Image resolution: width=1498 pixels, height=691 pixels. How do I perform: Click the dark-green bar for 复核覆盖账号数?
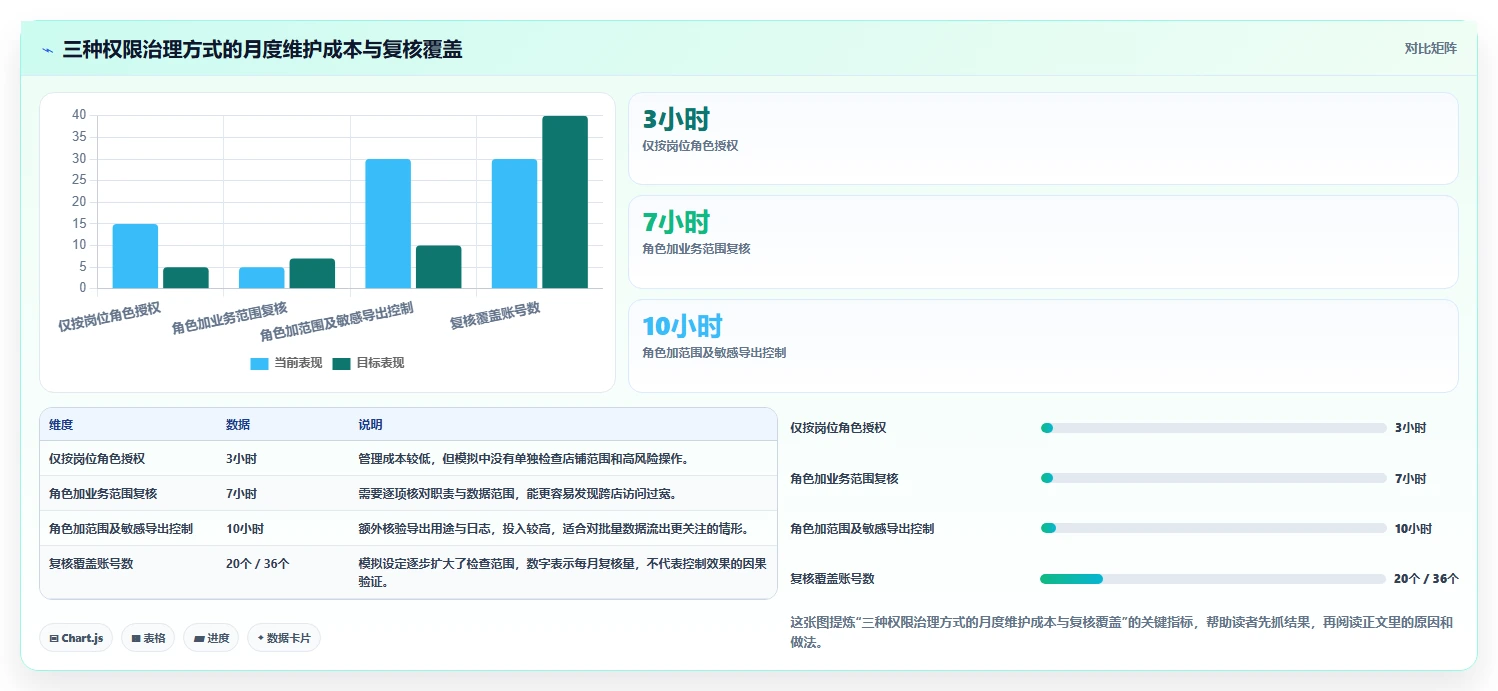(x=565, y=202)
